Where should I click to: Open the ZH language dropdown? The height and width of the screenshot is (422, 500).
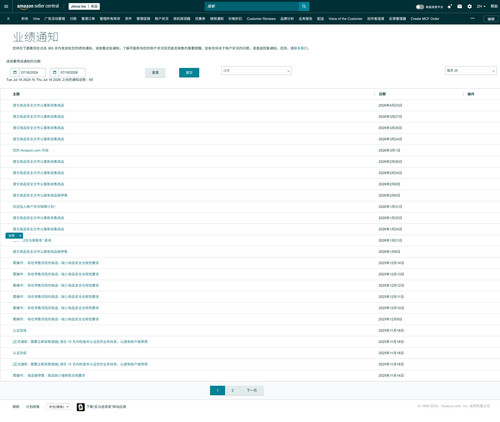[481, 6]
